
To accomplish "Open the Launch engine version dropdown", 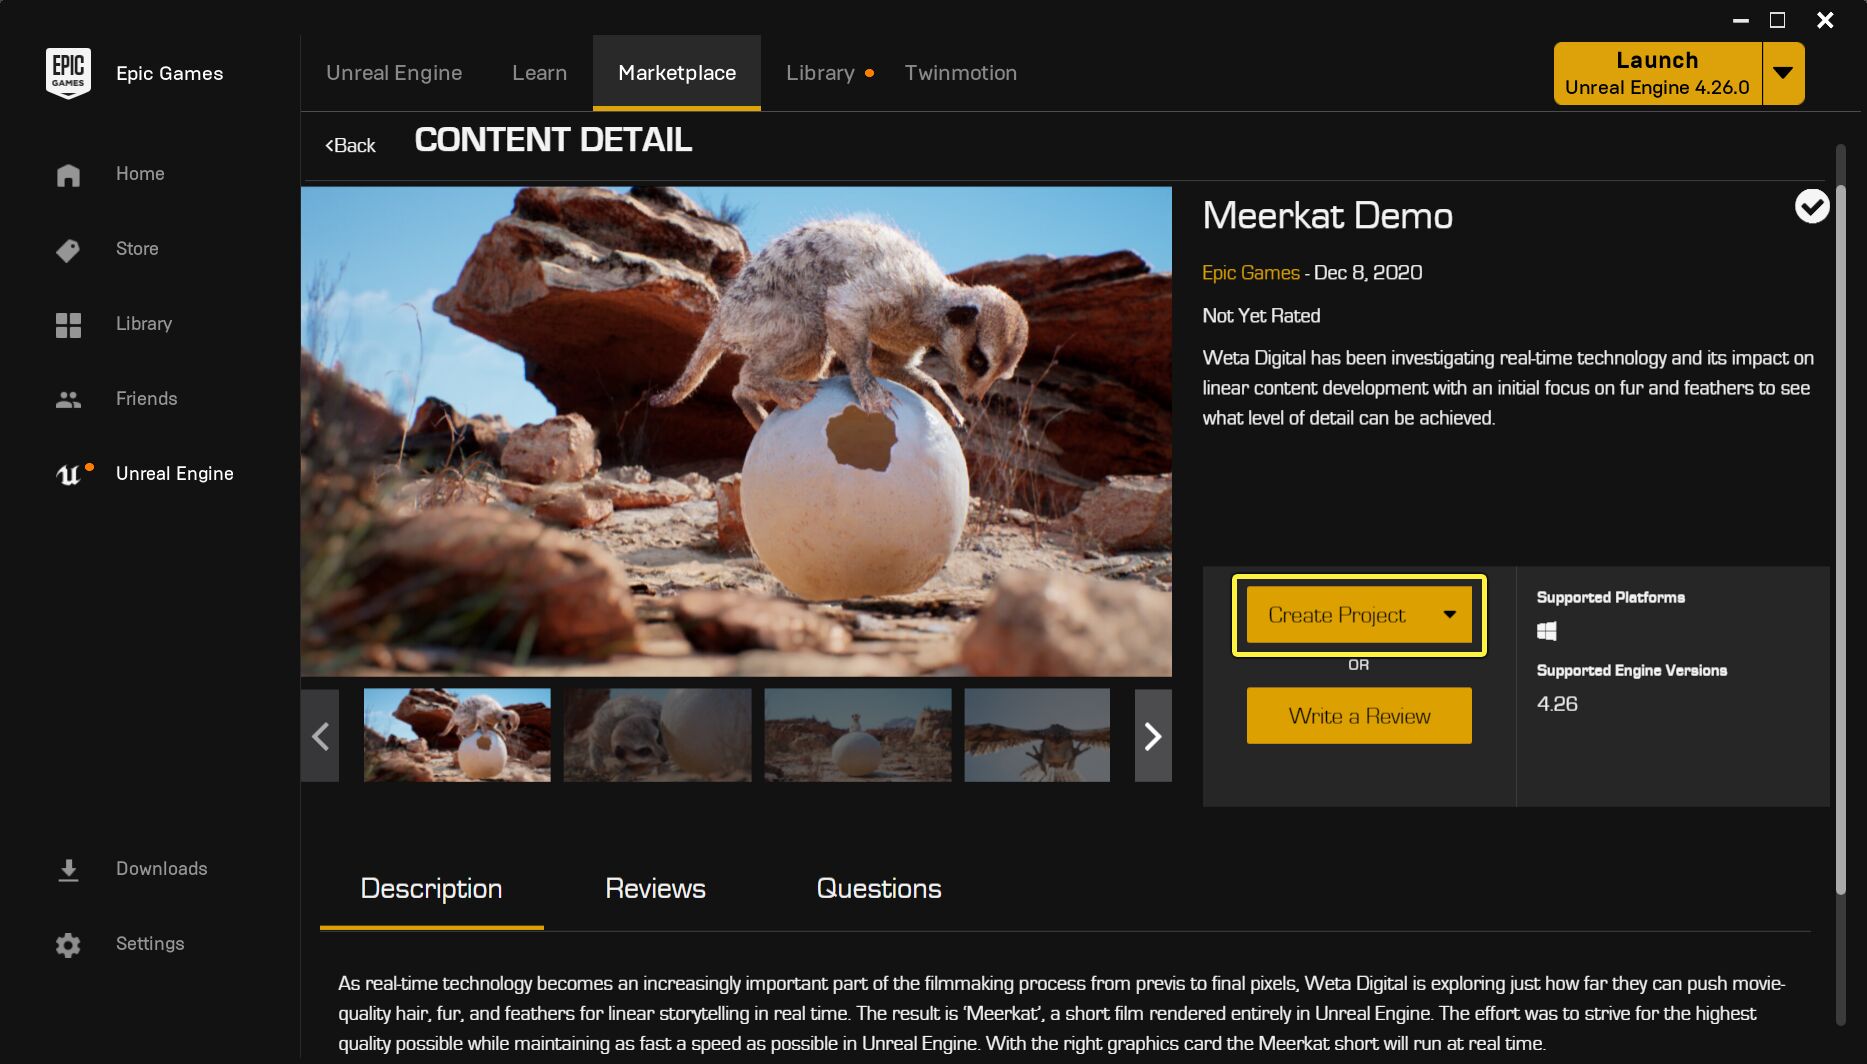I will click(x=1783, y=72).
